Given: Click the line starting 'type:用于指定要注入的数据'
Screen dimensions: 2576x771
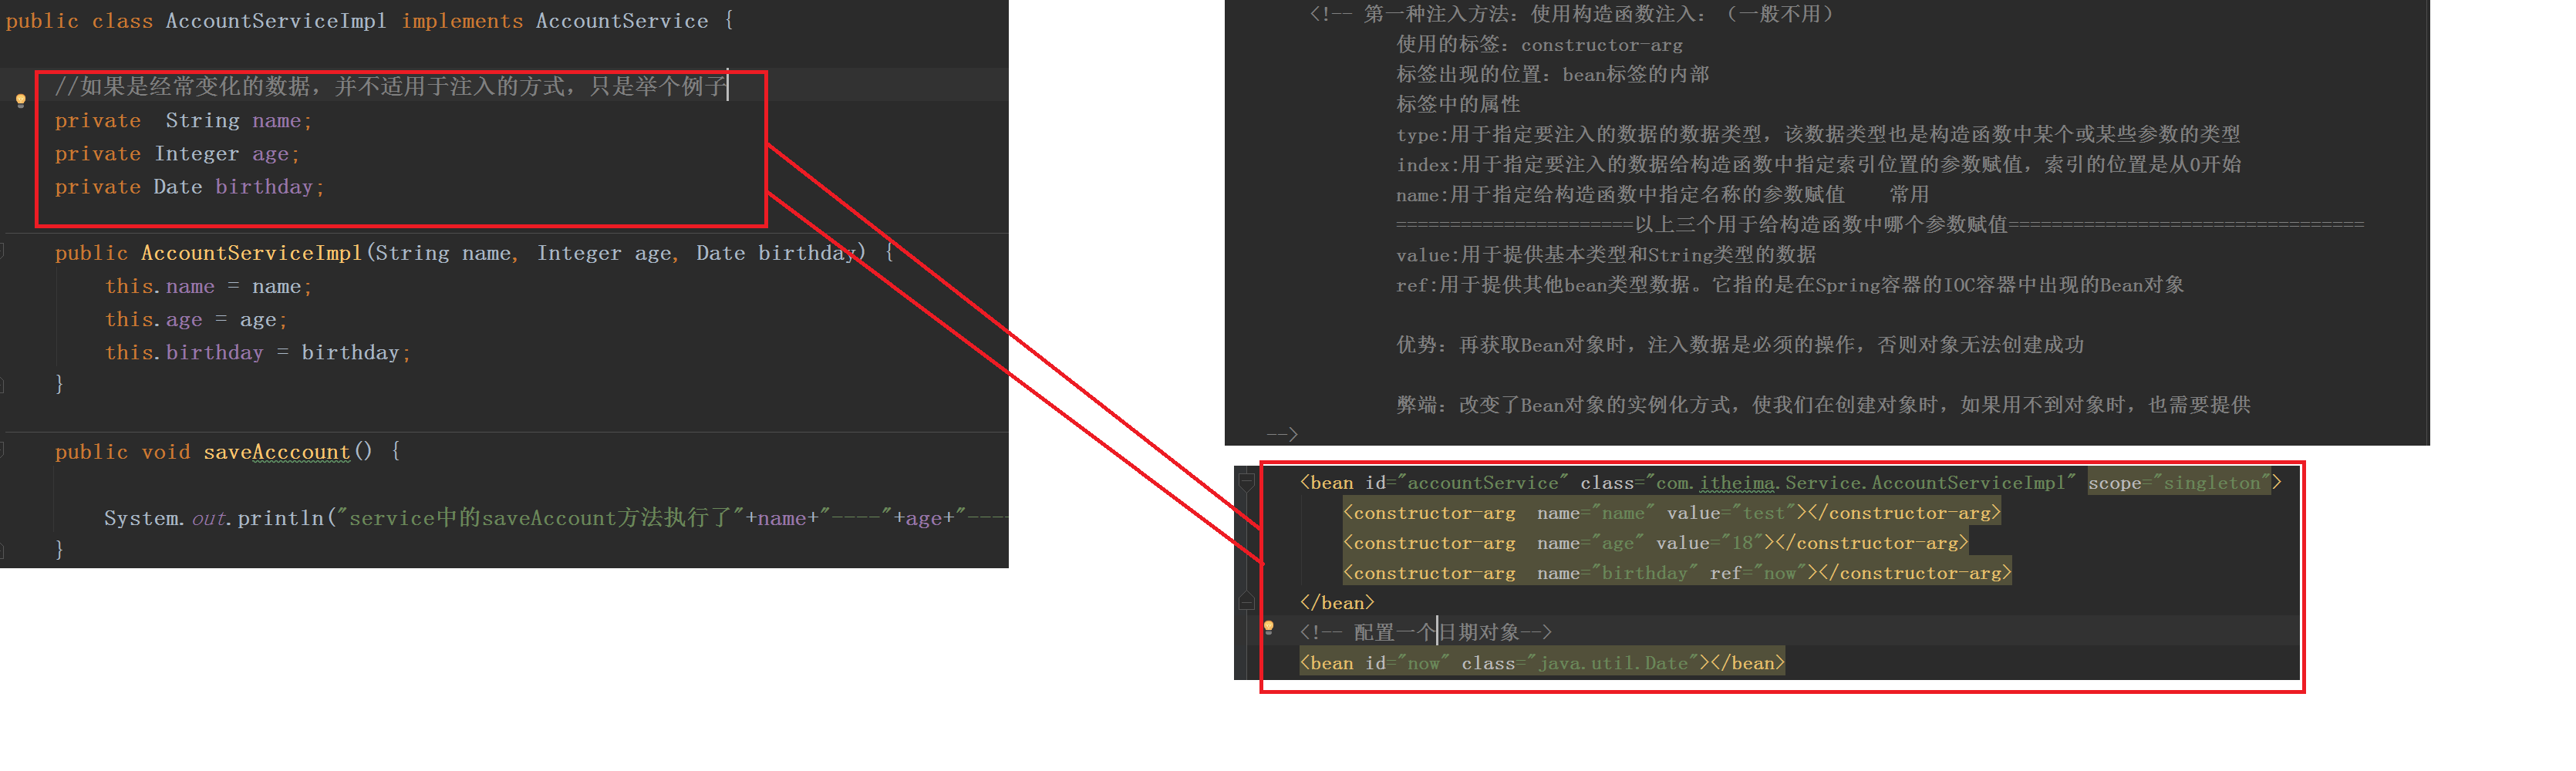Looking at the screenshot, I should click(1817, 134).
